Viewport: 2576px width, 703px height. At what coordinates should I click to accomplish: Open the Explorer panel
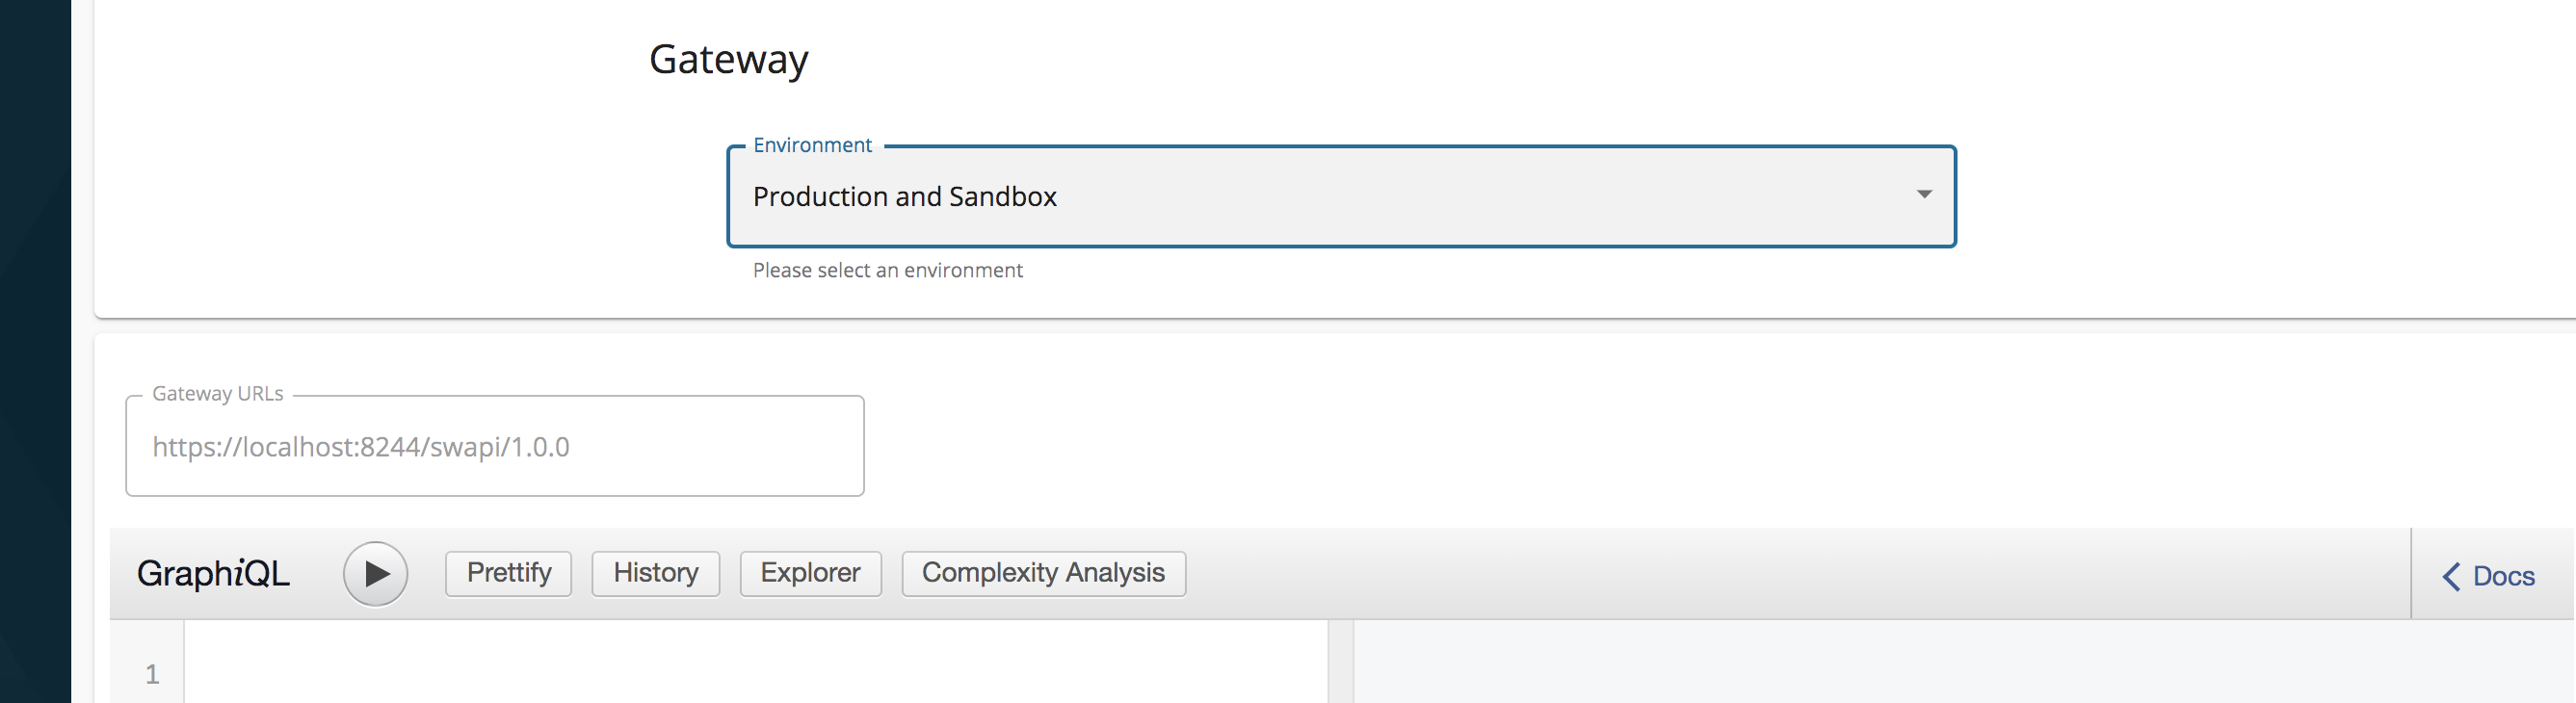tap(810, 573)
